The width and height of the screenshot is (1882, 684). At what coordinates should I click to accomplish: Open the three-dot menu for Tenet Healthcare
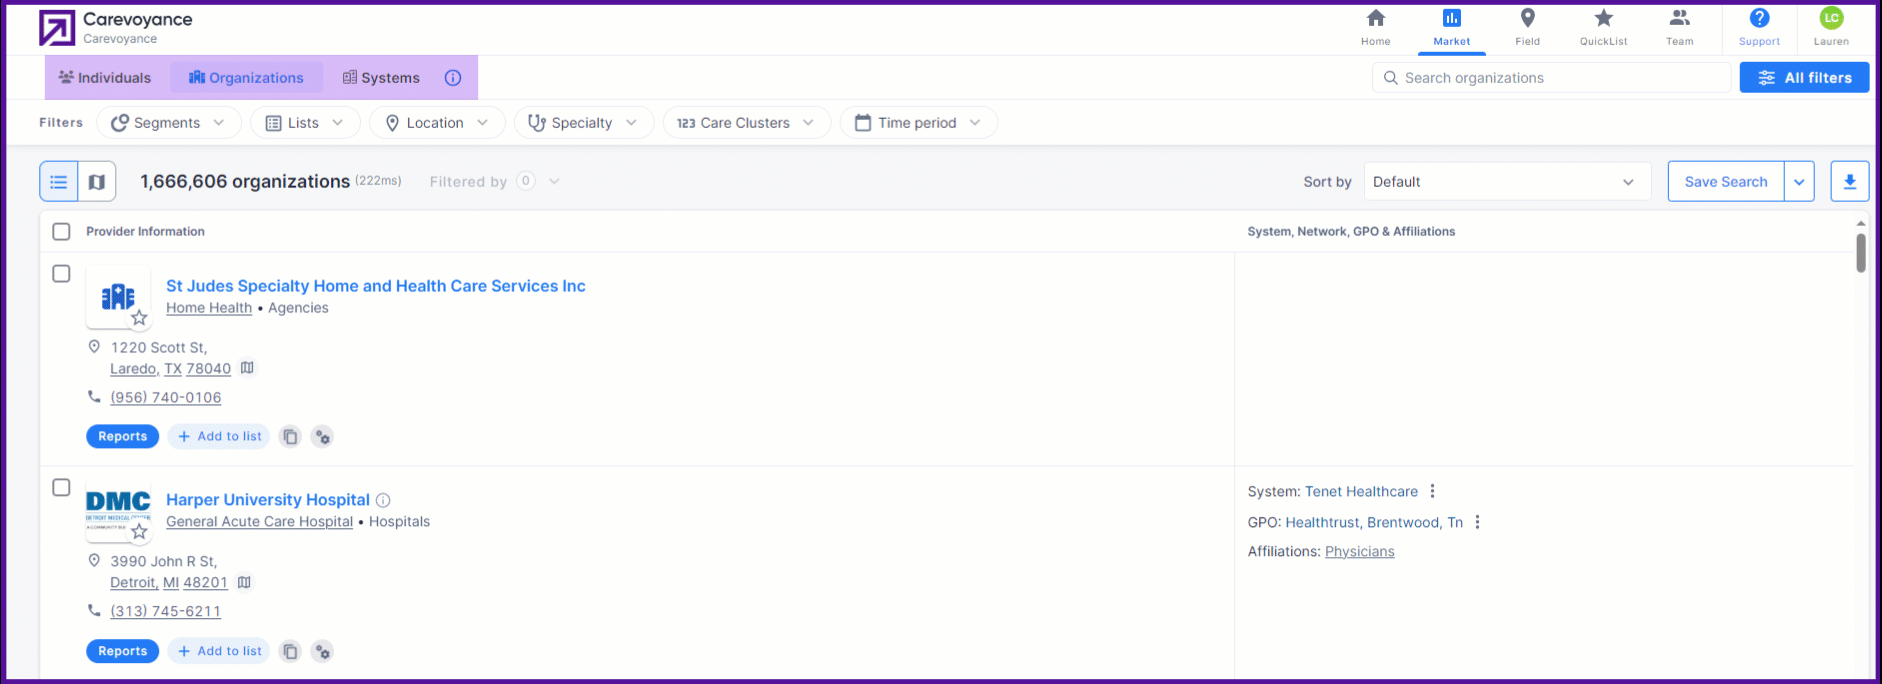(1432, 491)
